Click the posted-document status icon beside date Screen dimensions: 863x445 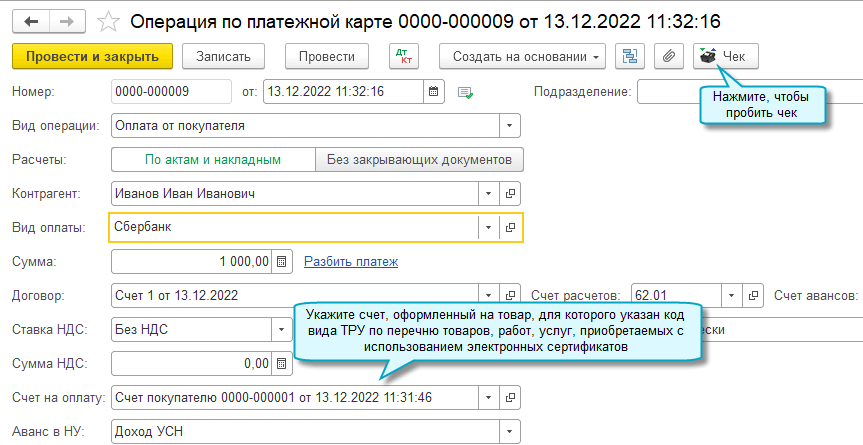pyautogui.click(x=466, y=92)
